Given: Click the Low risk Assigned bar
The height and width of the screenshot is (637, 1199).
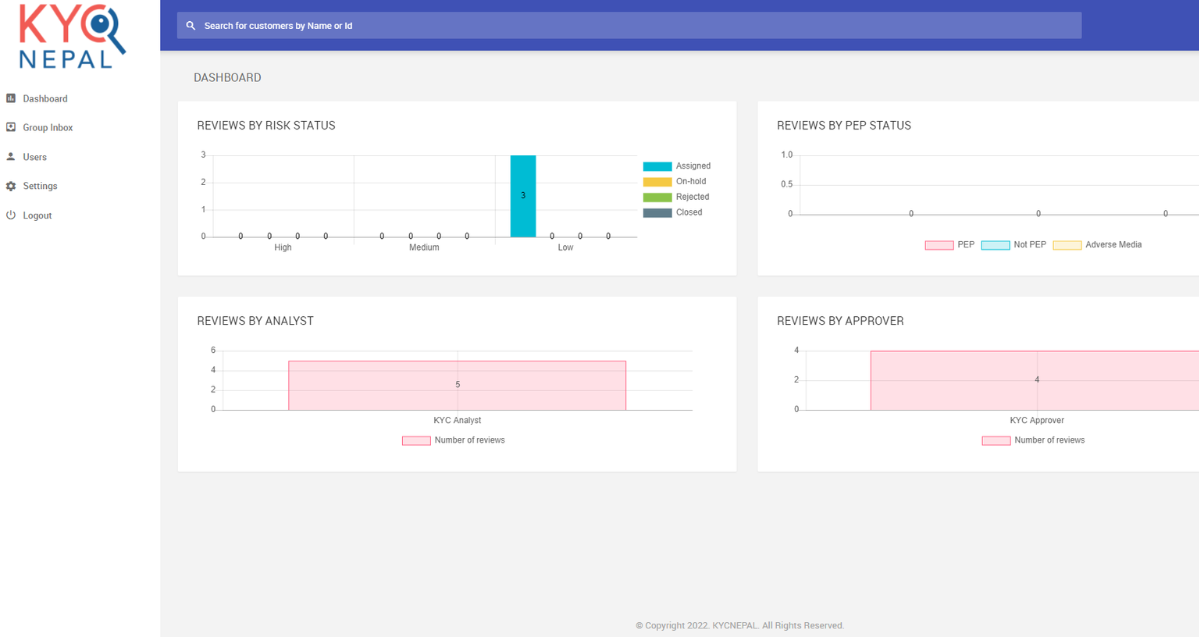Looking at the screenshot, I should click(x=523, y=196).
